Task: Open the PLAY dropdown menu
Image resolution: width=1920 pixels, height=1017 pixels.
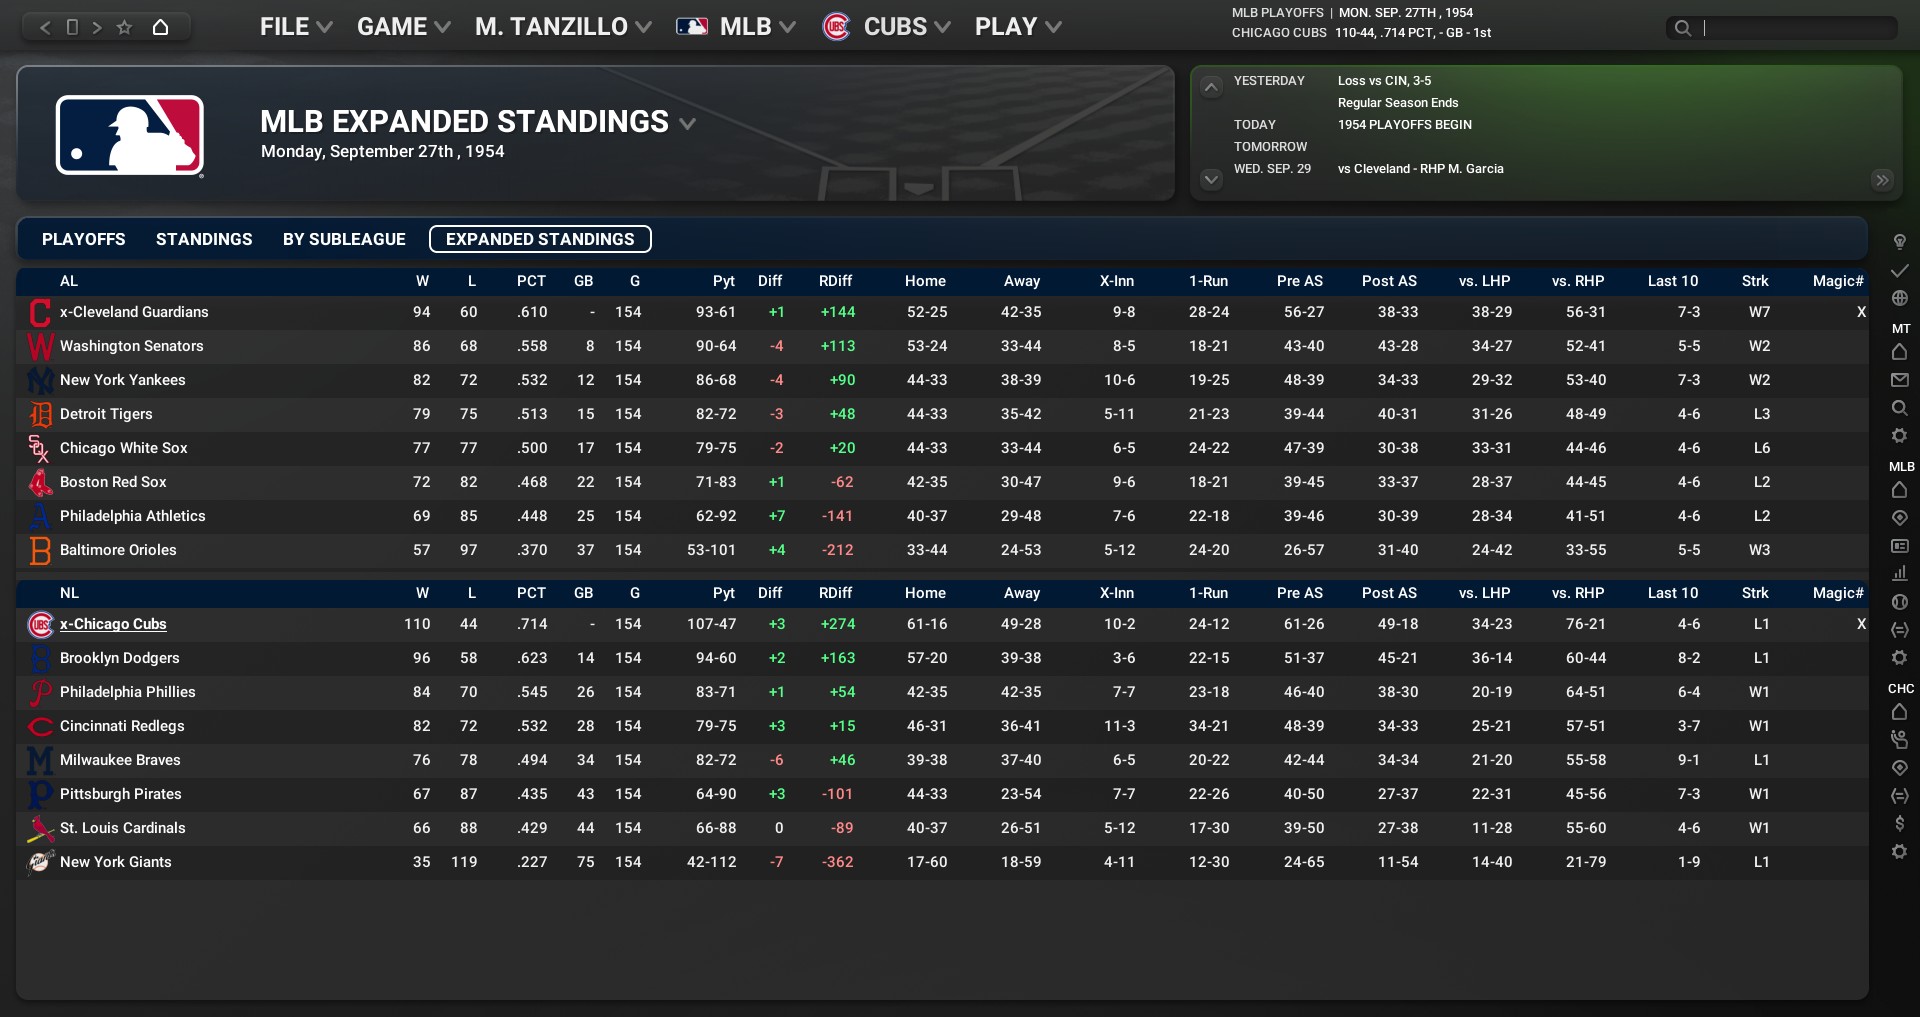Action: pos(1018,27)
